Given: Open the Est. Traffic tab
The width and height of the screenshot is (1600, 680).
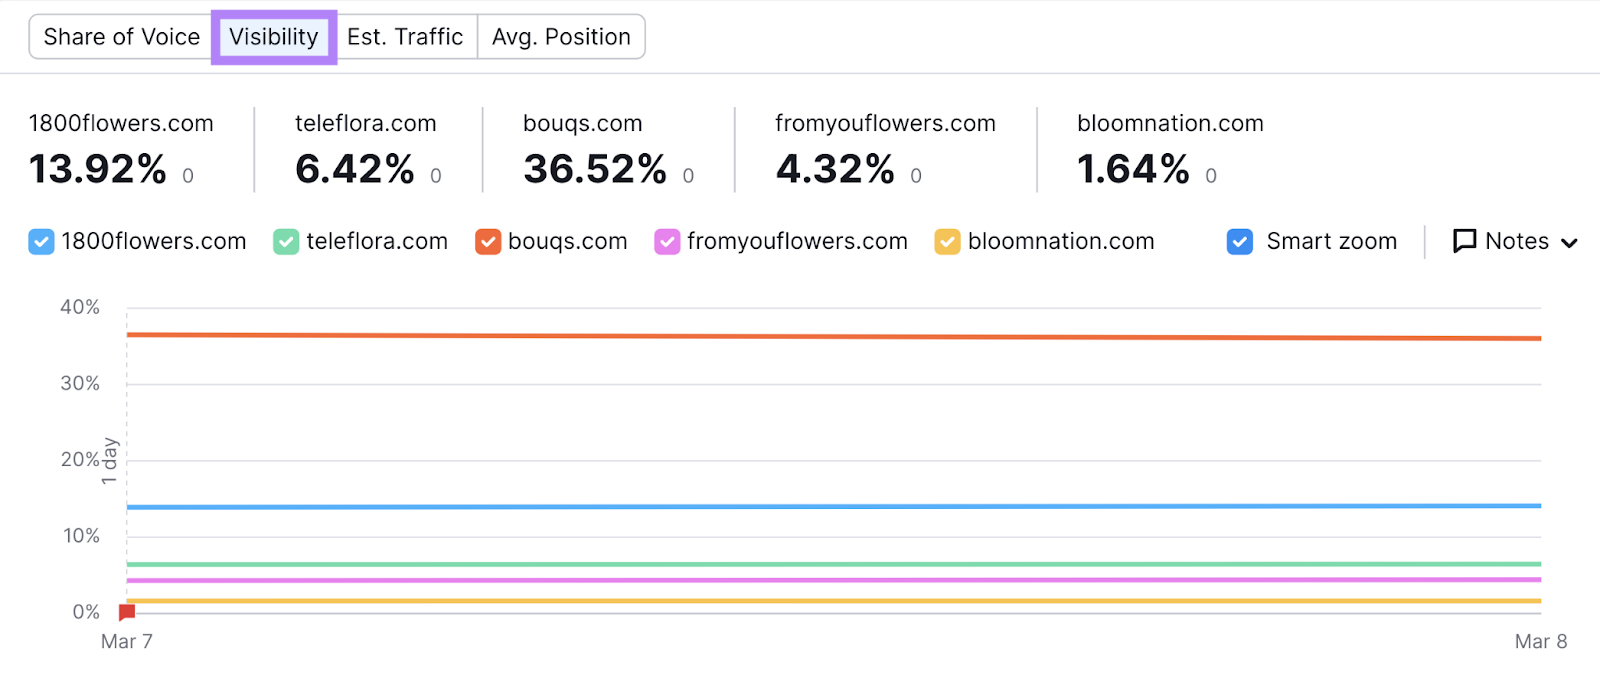Looking at the screenshot, I should pos(405,37).
